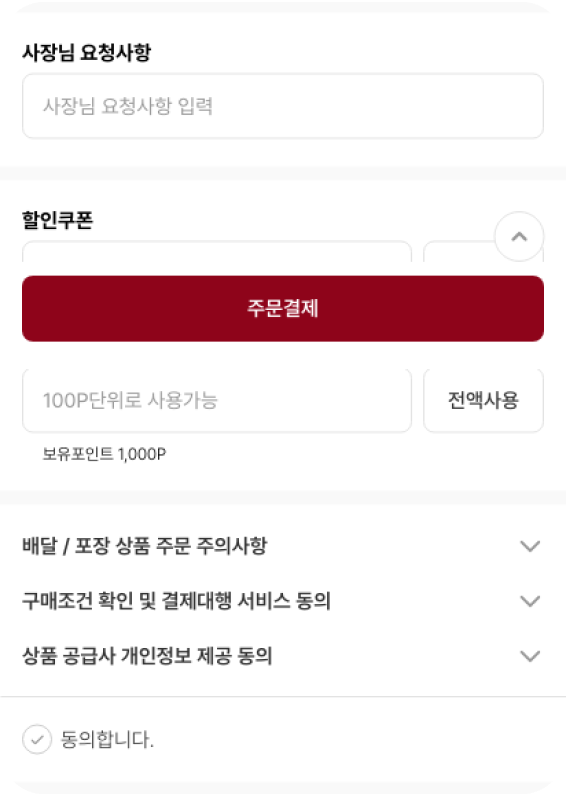Focus the 100P단위로 사용가능 points field
The height and width of the screenshot is (794, 567).
coord(217,400)
